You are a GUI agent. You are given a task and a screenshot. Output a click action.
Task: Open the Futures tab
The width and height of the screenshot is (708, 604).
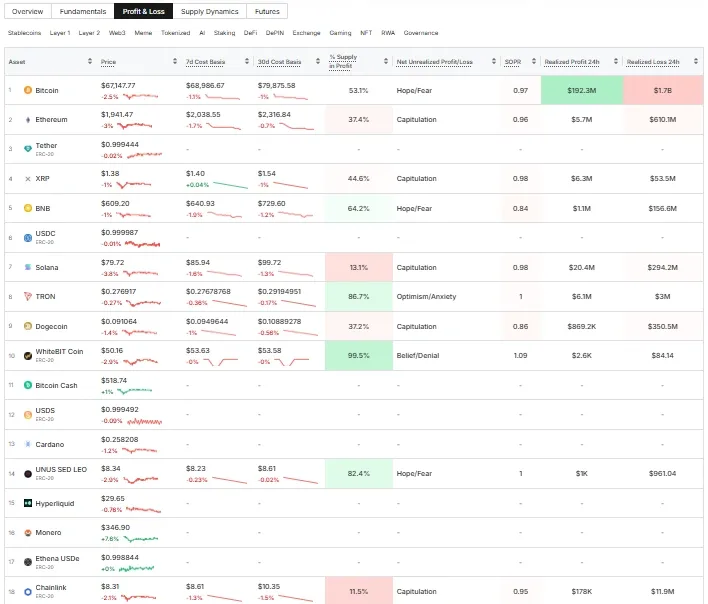point(267,11)
